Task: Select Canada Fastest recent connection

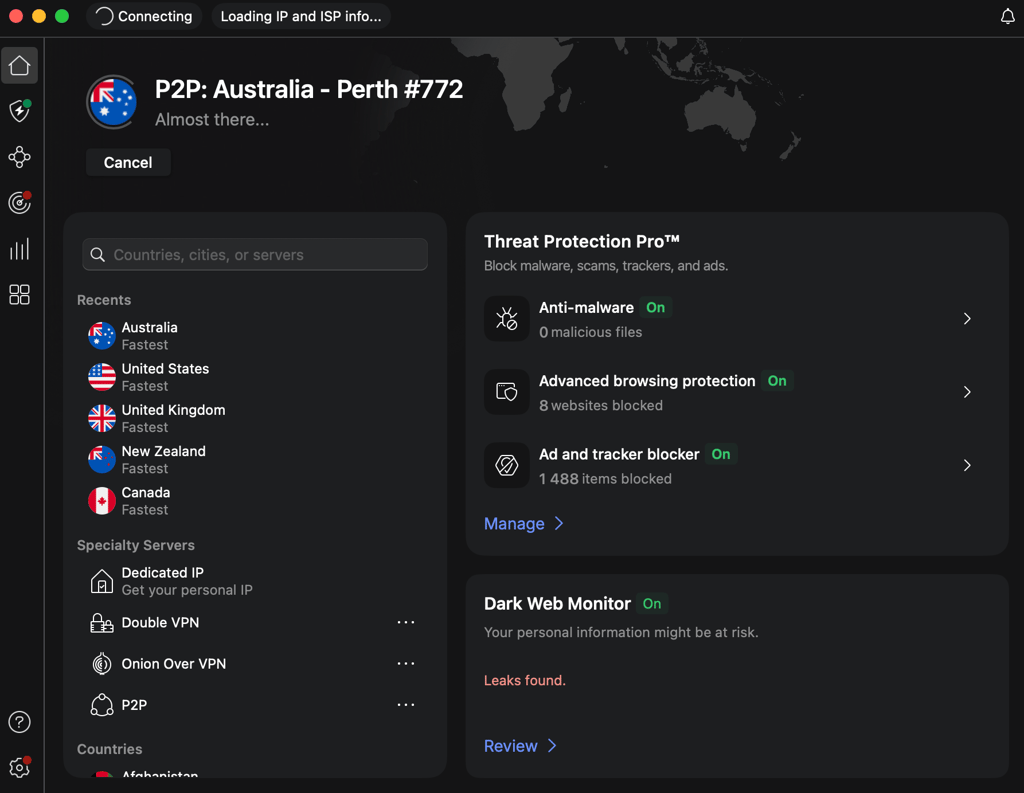Action: tap(255, 501)
